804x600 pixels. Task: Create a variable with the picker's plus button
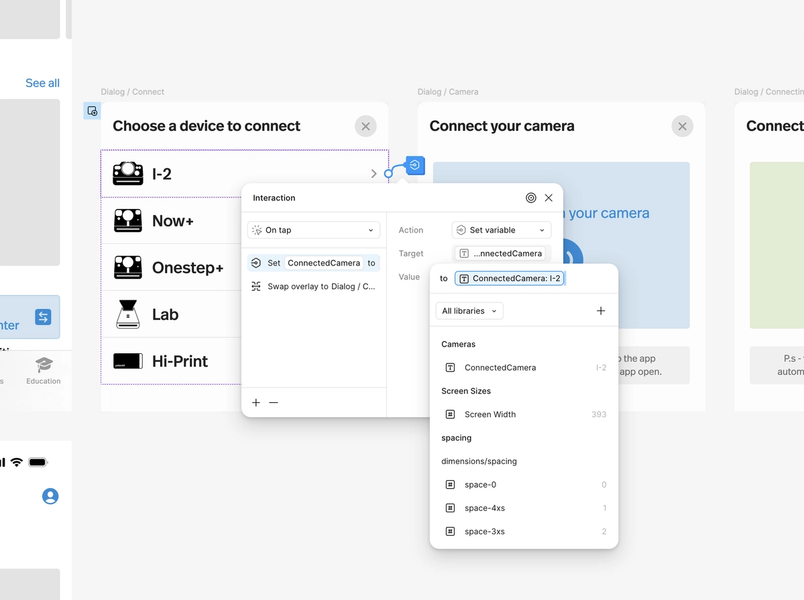pos(600,311)
